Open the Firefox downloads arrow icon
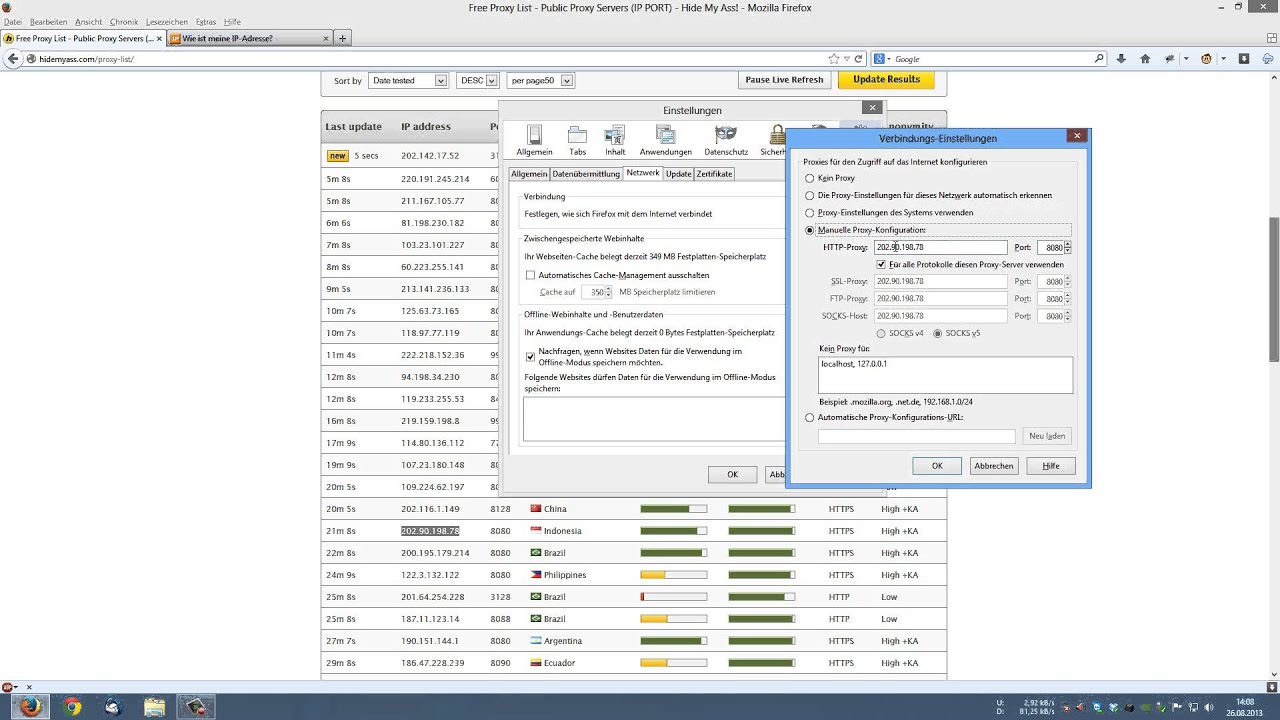1280x720 pixels. tap(1121, 59)
